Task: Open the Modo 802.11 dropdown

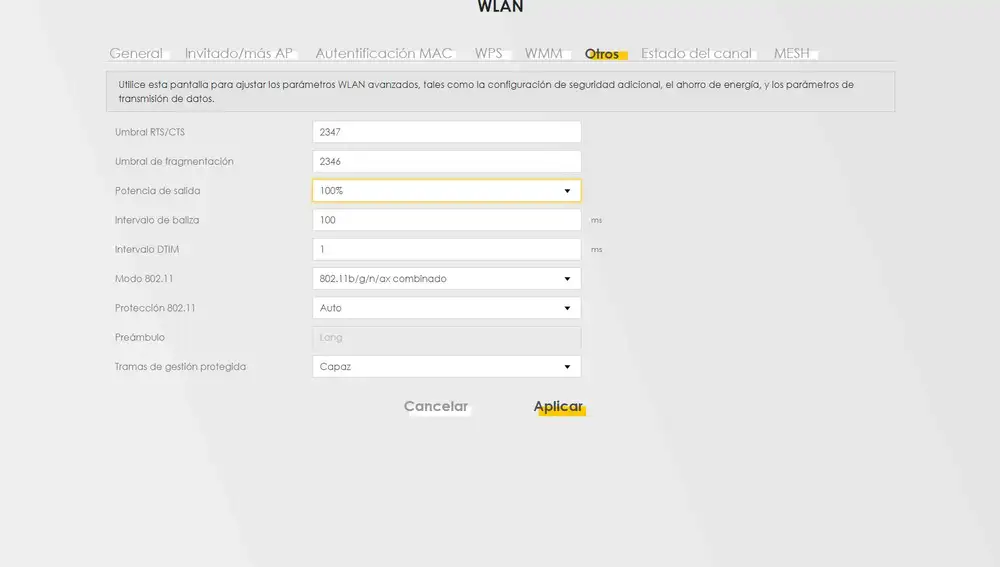Action: click(x=446, y=279)
